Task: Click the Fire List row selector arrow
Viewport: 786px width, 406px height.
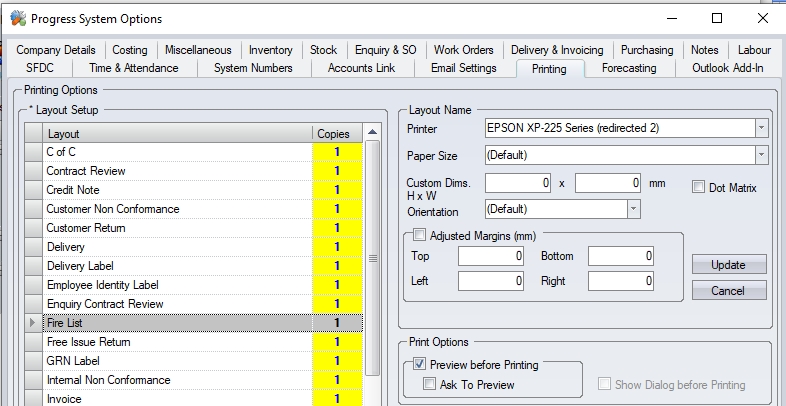Action: point(35,323)
